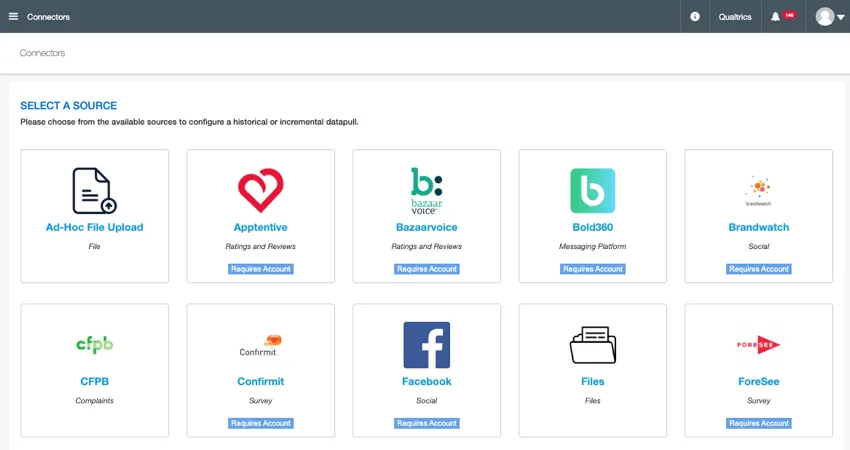This screenshot has height=450, width=850.
Task: Click the ForeSee logo
Action: click(758, 345)
